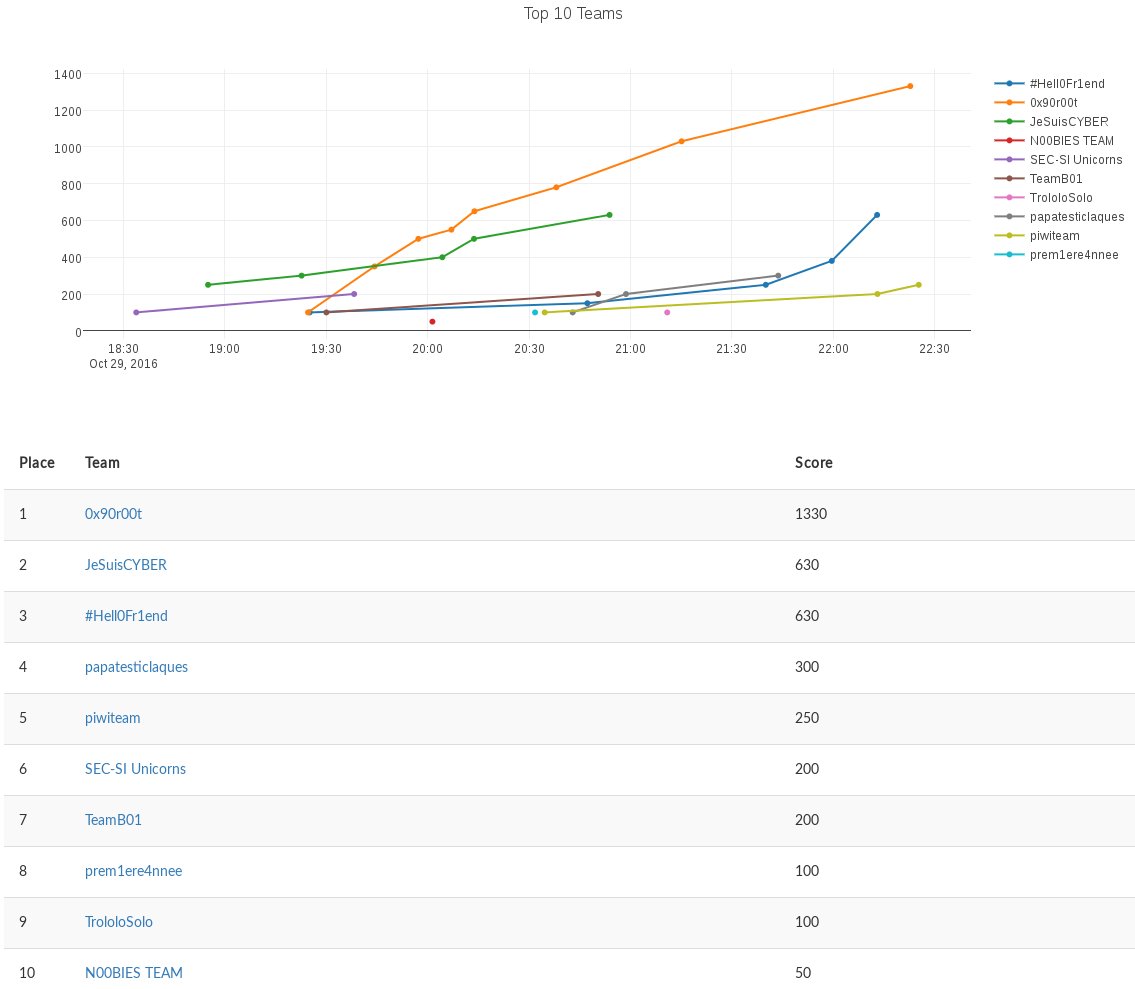Open the 0x90r00t team page link
1135x989 pixels.
point(114,514)
